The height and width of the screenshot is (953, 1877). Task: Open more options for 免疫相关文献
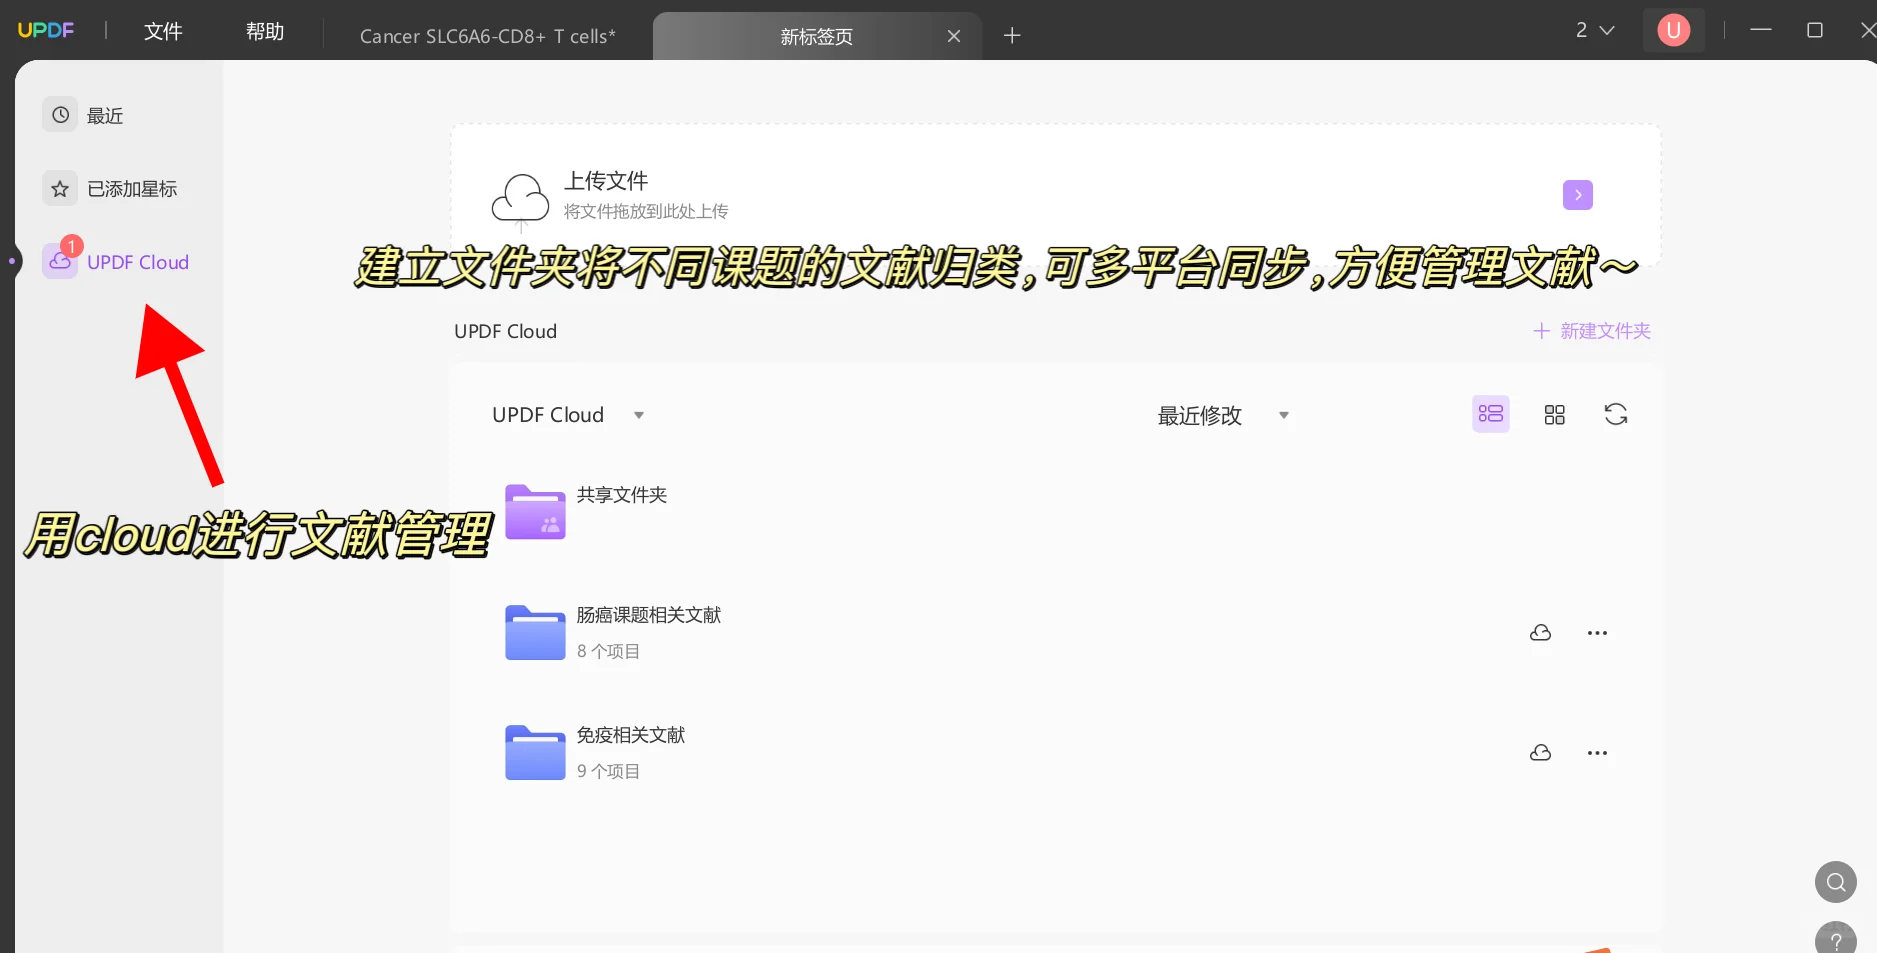click(1597, 753)
